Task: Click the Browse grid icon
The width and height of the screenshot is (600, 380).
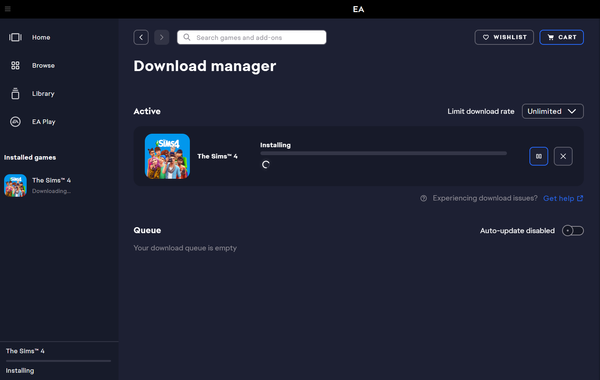Action: (x=15, y=65)
